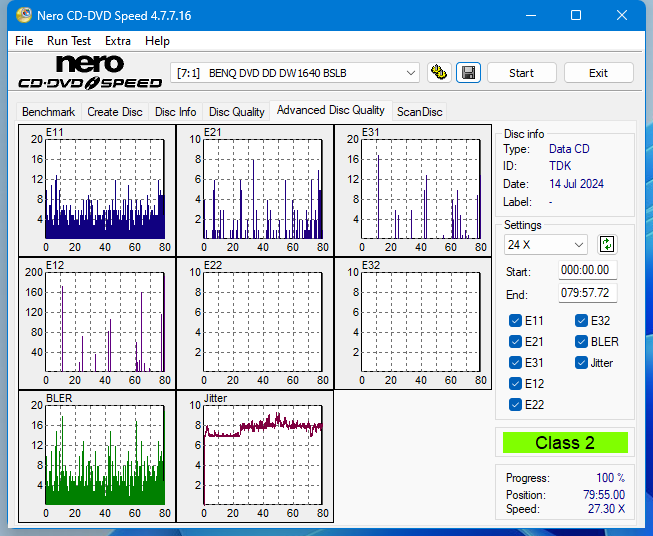Uncheck the E21 checkbox

[x=515, y=342]
